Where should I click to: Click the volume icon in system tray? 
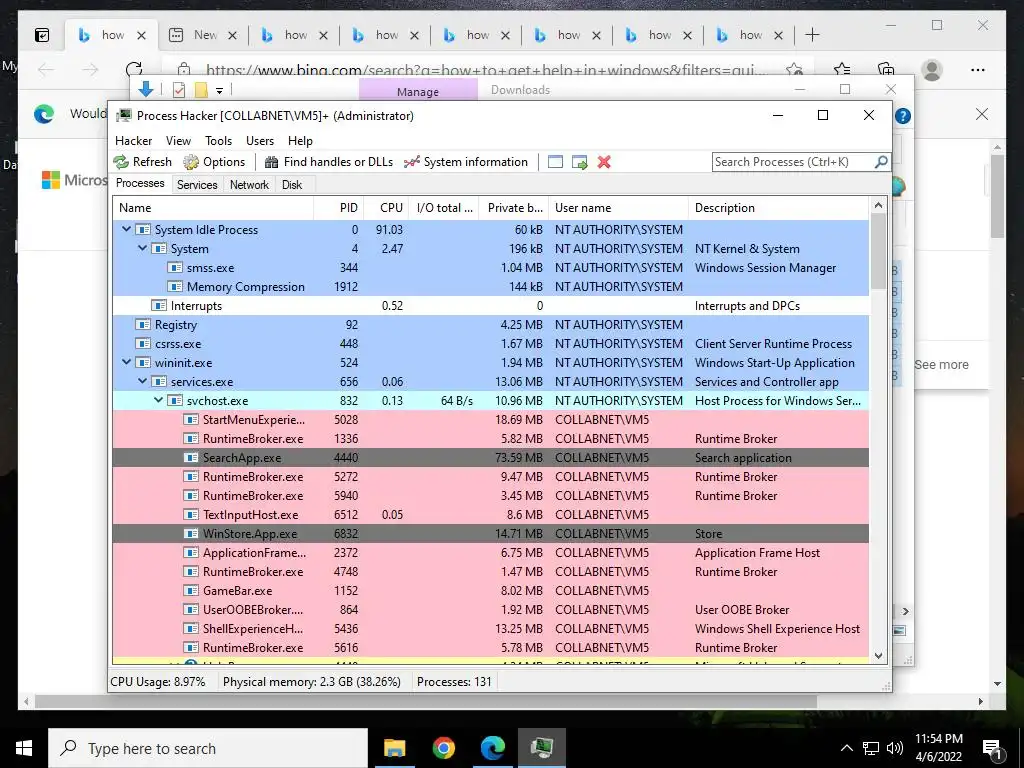click(895, 748)
